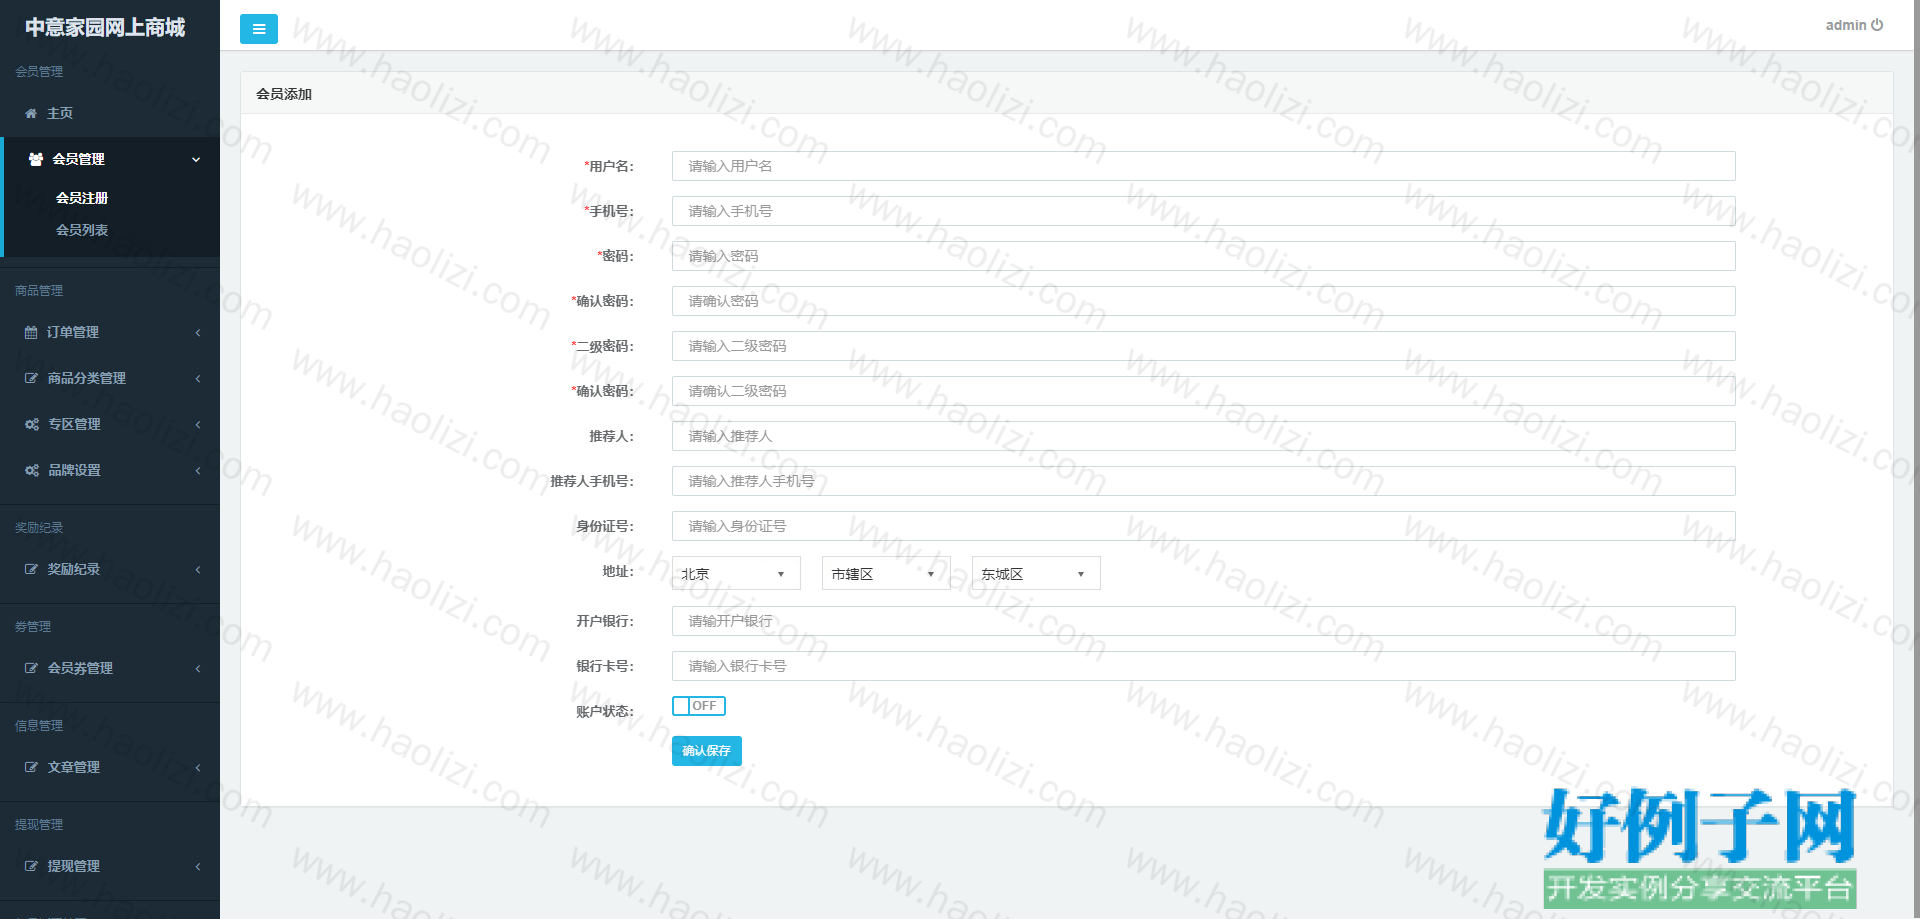Focus the 开户银行 input field
The image size is (1920, 919).
click(1203, 621)
